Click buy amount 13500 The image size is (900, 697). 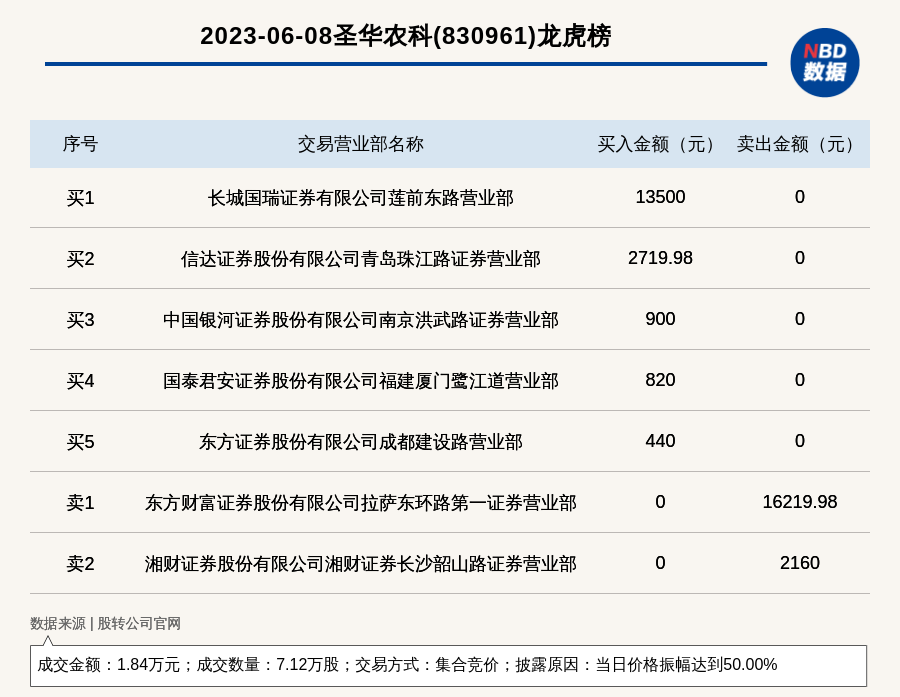point(660,197)
